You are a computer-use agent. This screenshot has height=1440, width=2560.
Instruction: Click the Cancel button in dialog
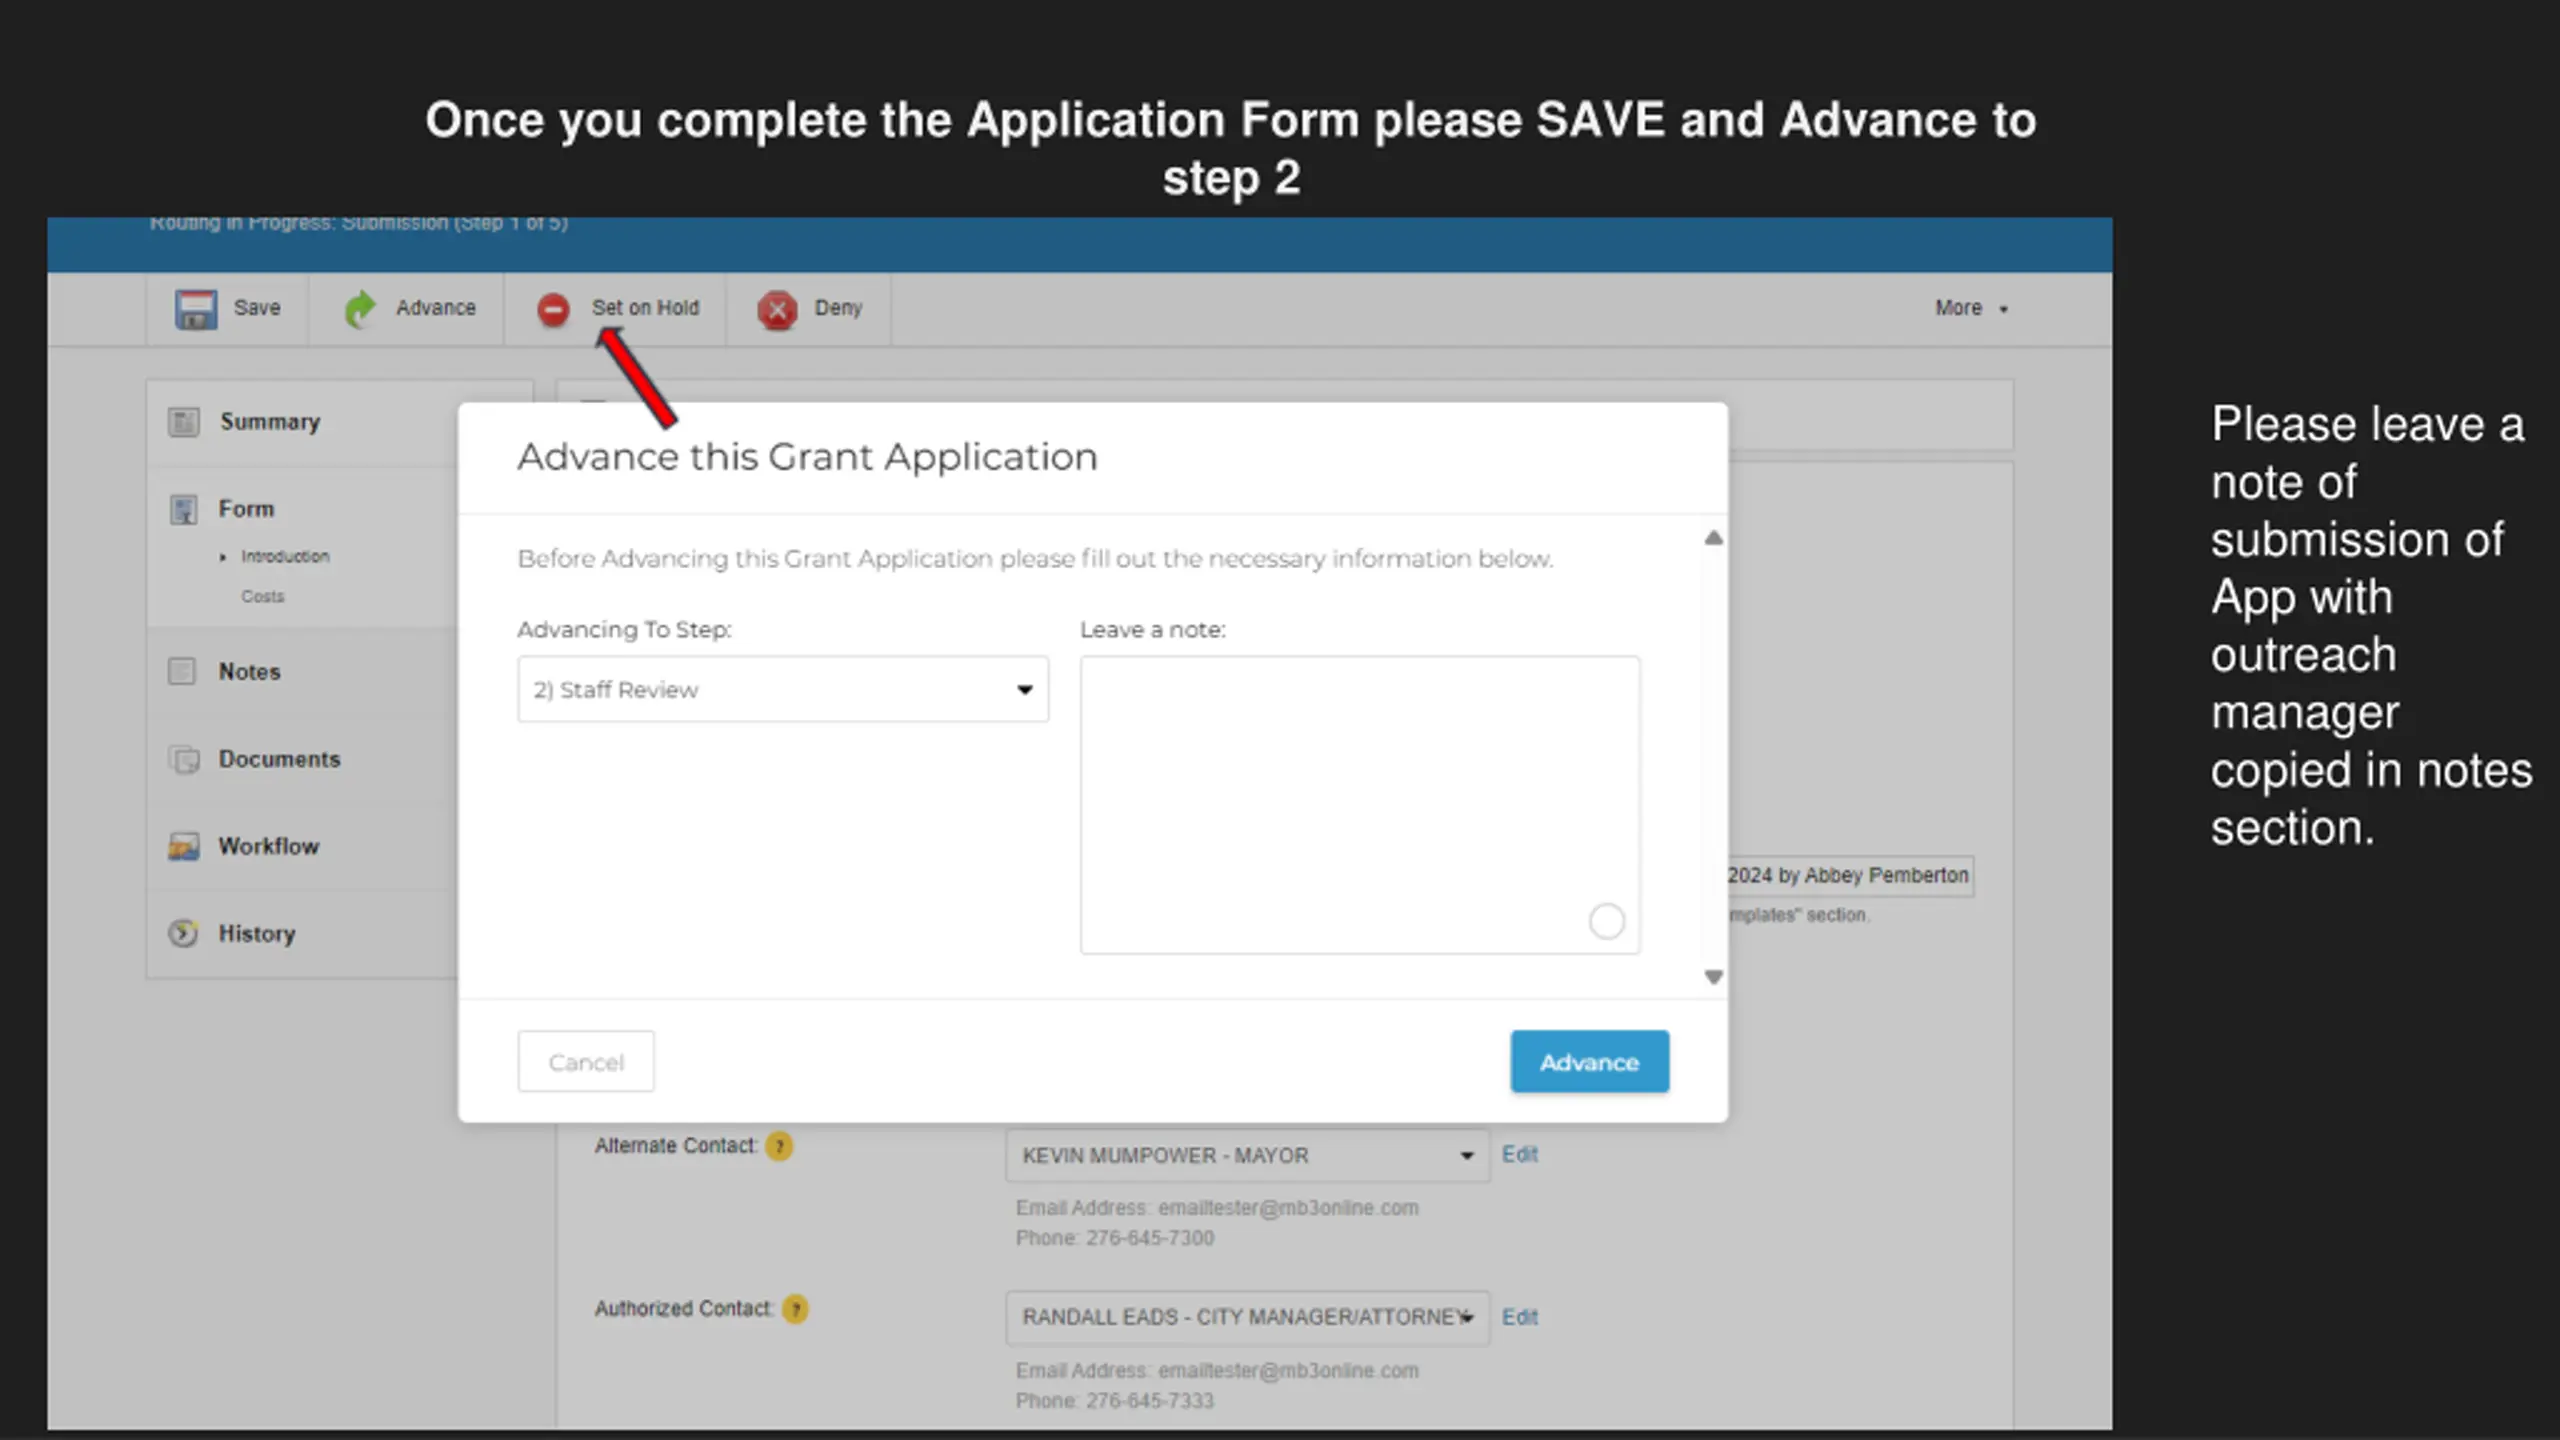586,1062
